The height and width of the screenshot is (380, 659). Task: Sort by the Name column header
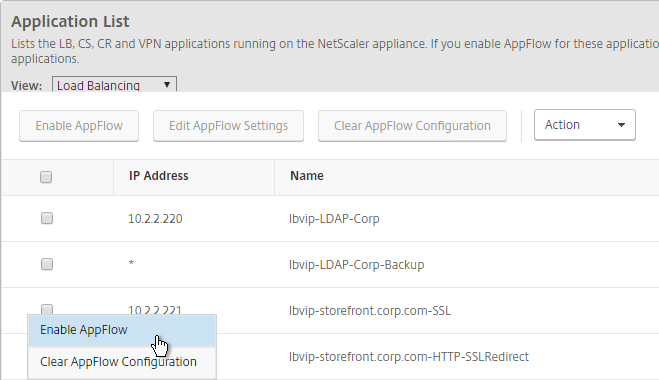[307, 176]
